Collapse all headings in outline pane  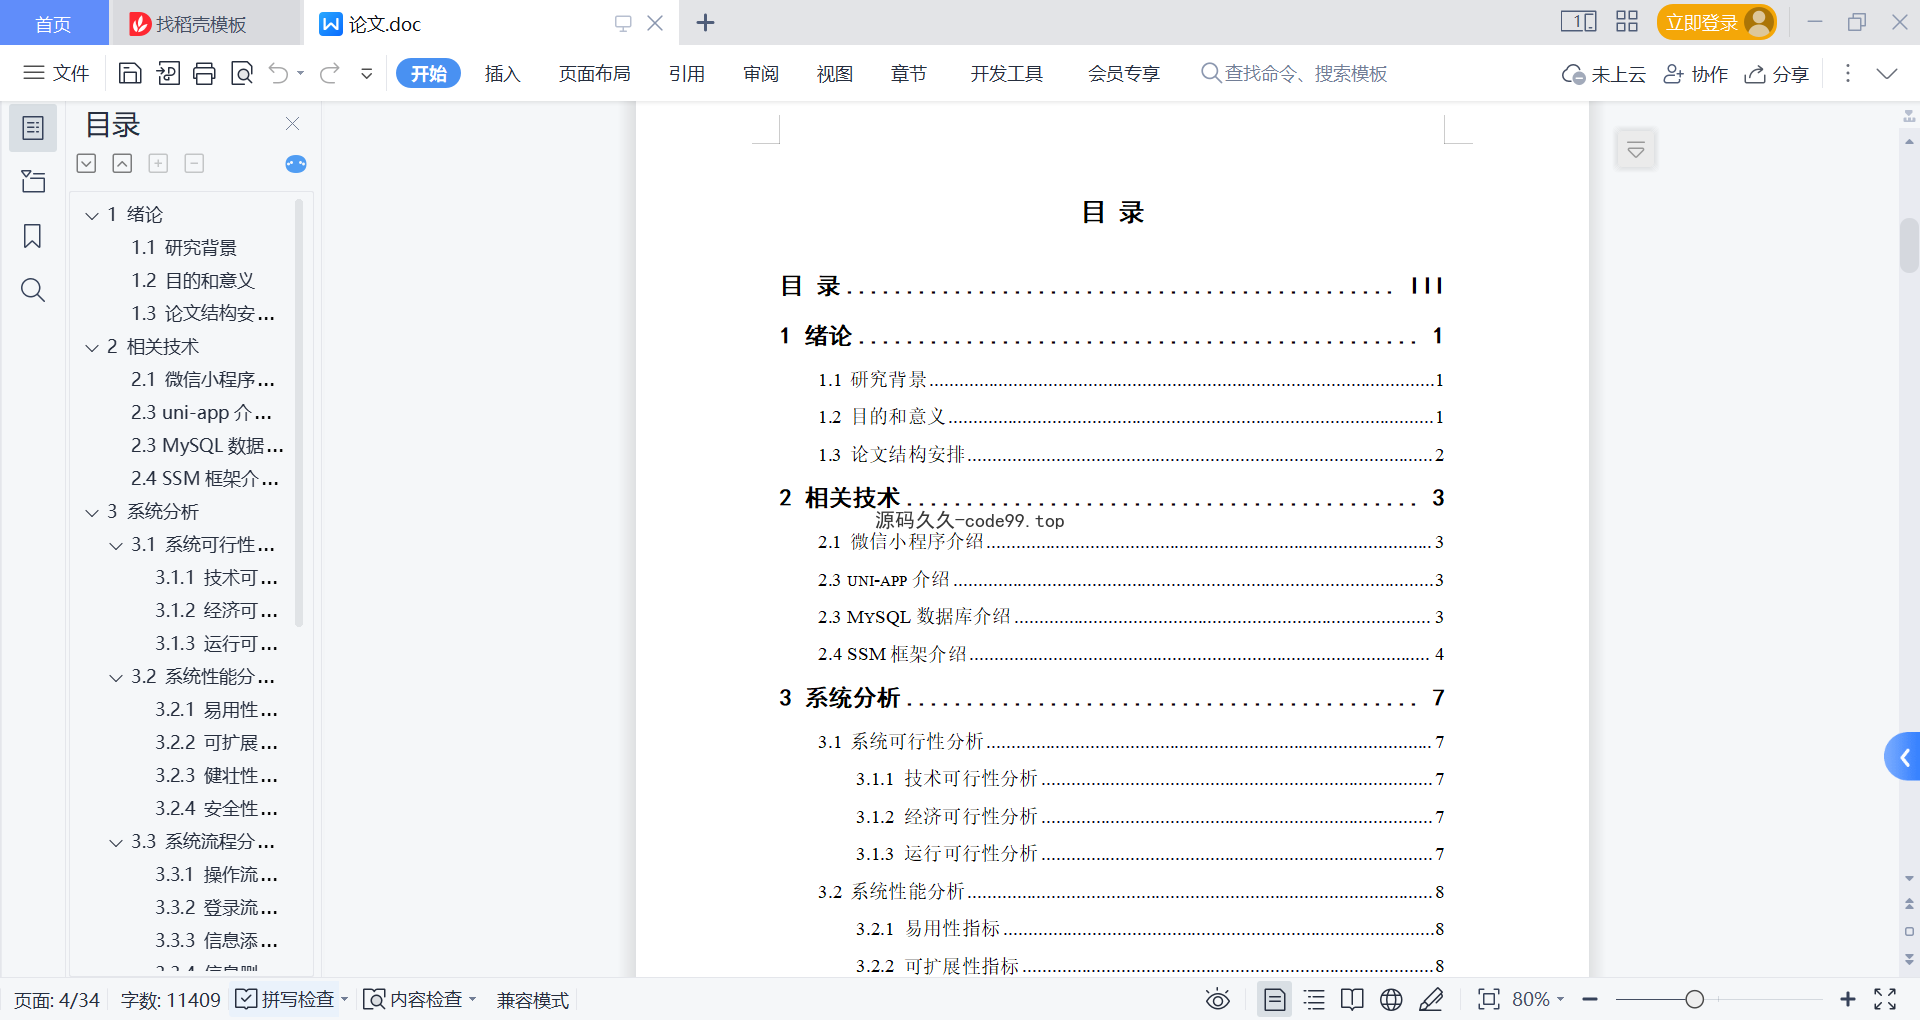[x=122, y=163]
